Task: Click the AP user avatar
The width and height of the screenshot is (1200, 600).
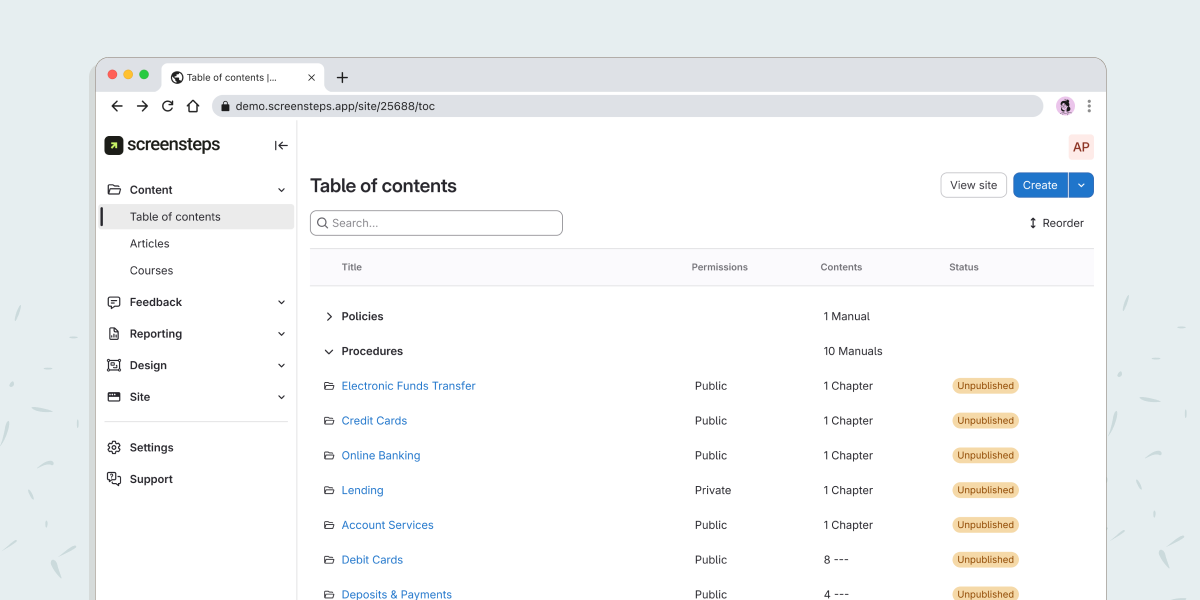Action: [x=1081, y=147]
